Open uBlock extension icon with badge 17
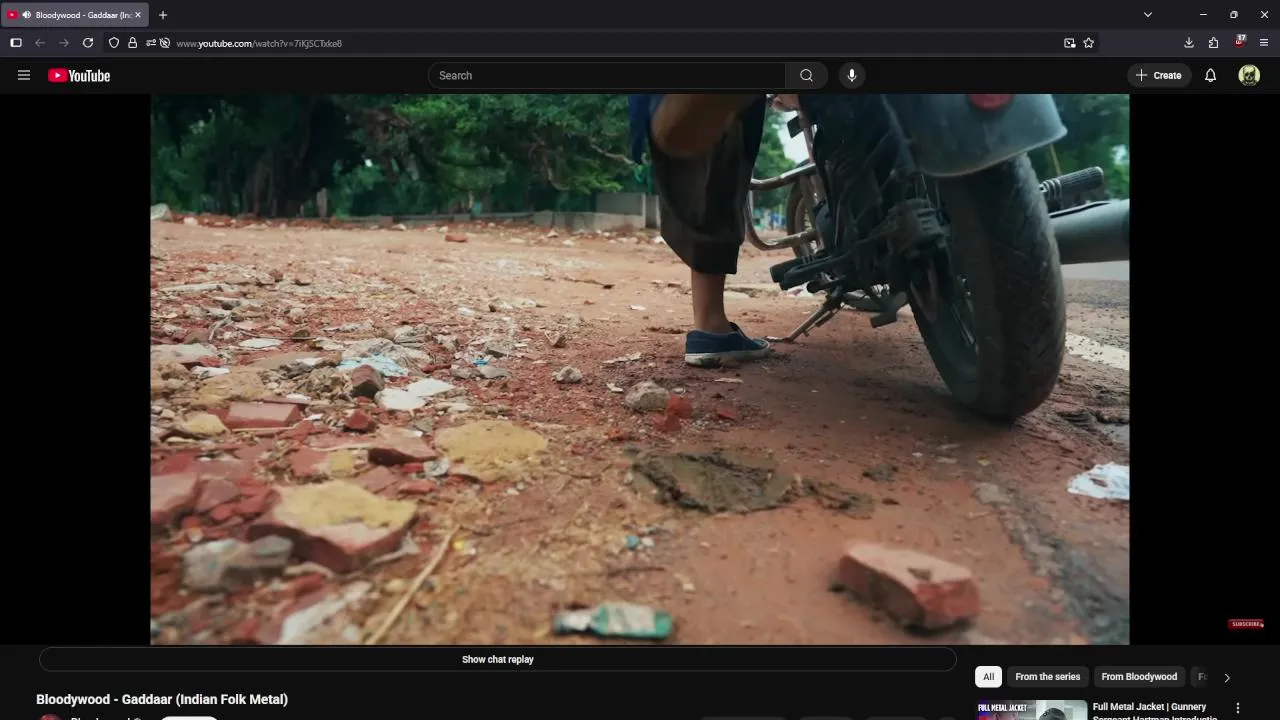This screenshot has height=720, width=1280. pyautogui.click(x=1240, y=42)
